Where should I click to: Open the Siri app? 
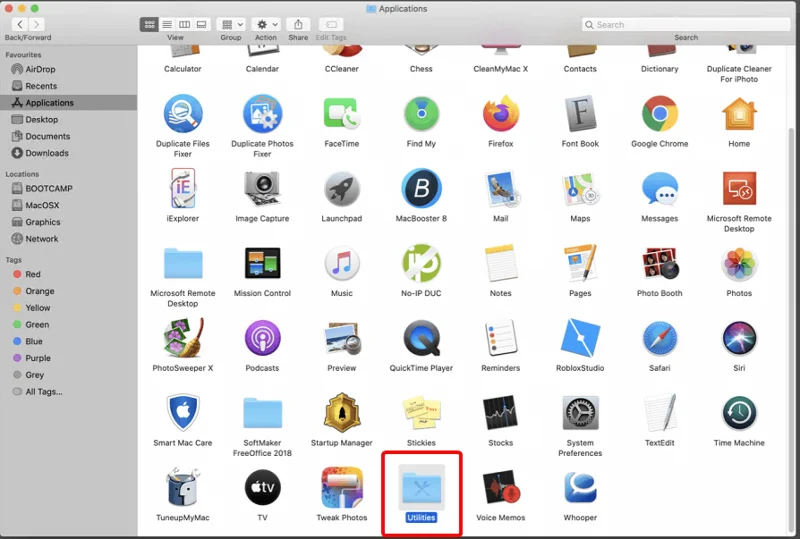739,337
